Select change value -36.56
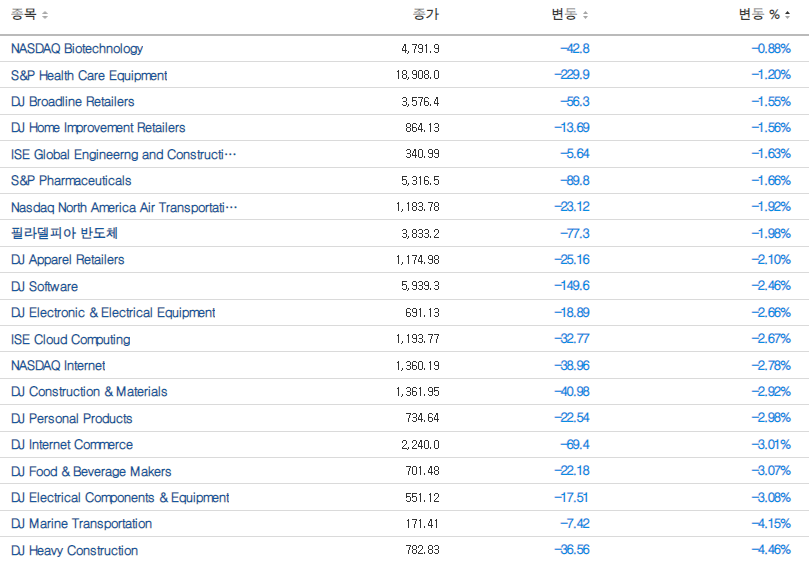Image resolution: width=809 pixels, height=564 pixels. [x=572, y=550]
